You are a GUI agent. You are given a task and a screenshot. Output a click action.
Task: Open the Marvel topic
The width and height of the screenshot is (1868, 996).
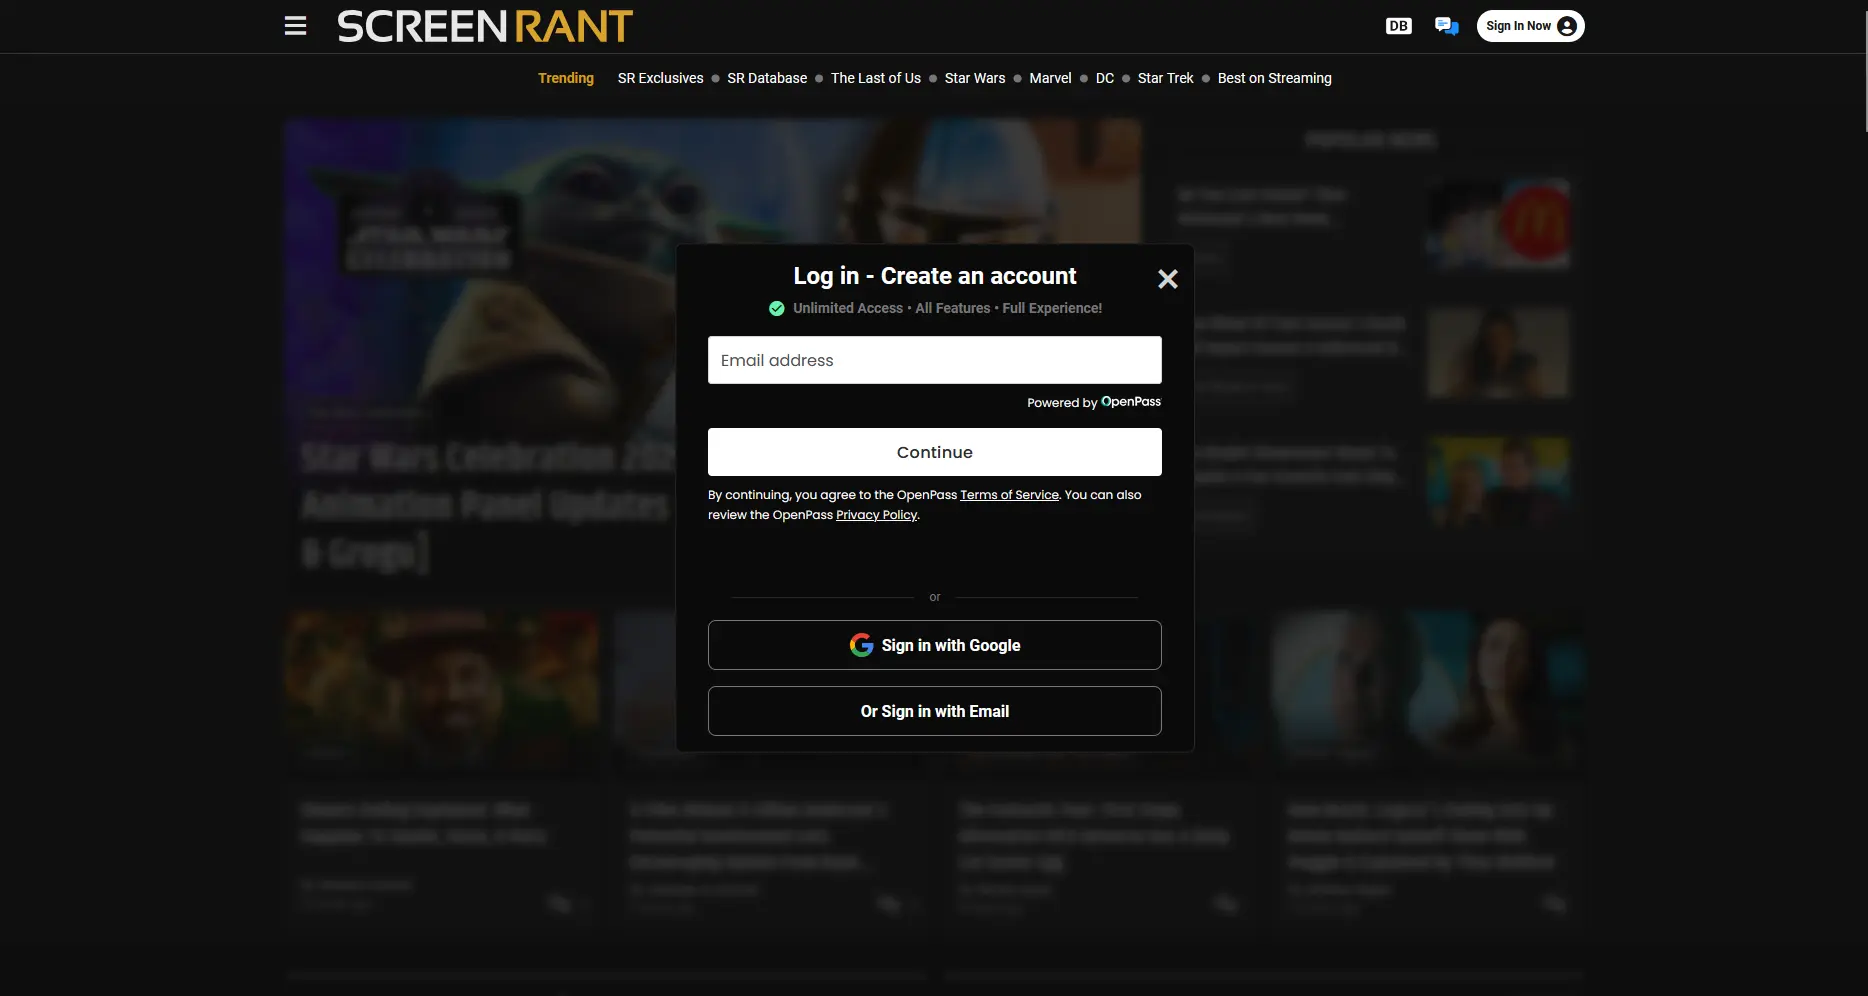[x=1050, y=78]
